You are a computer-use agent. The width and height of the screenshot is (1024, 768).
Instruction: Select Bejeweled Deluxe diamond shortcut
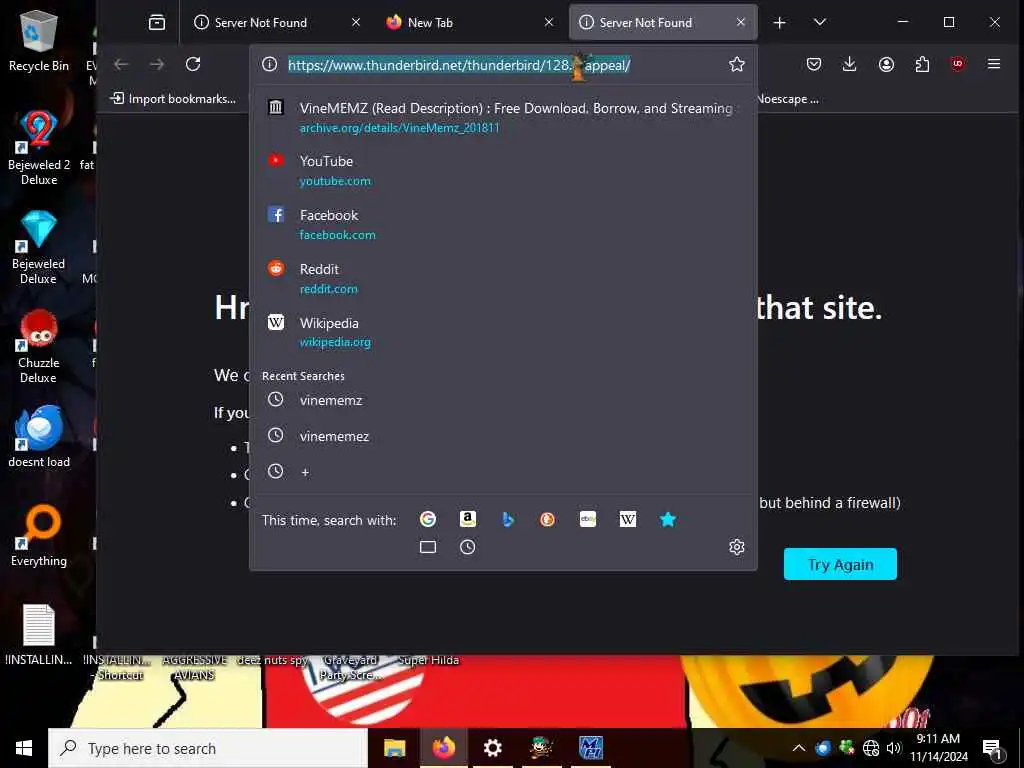39,247
